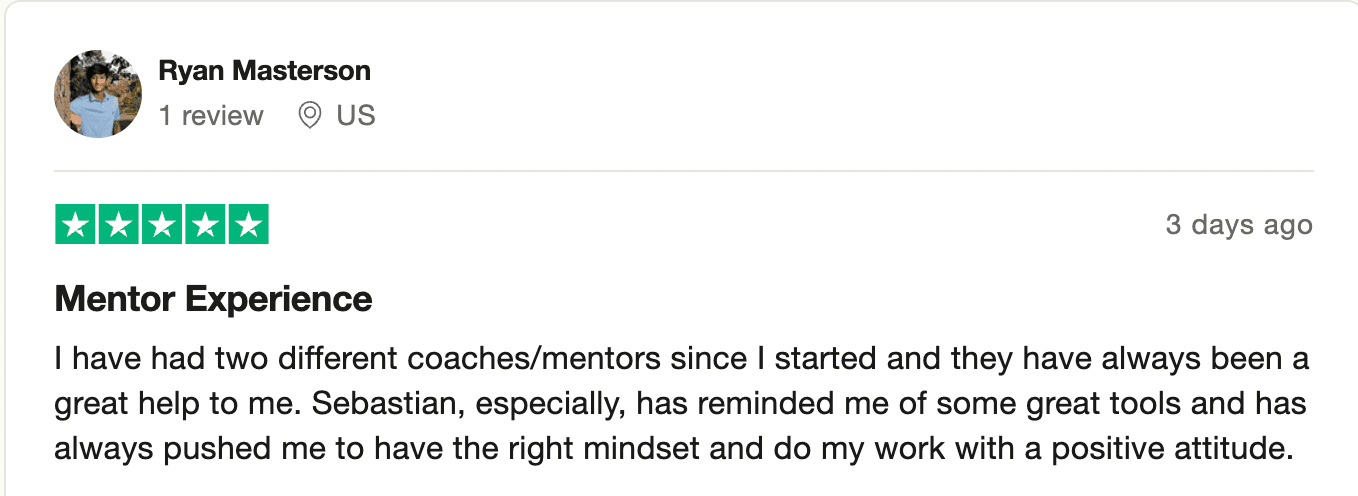
Task: Open the reviewer name Ryan Masterson
Action: (x=264, y=71)
